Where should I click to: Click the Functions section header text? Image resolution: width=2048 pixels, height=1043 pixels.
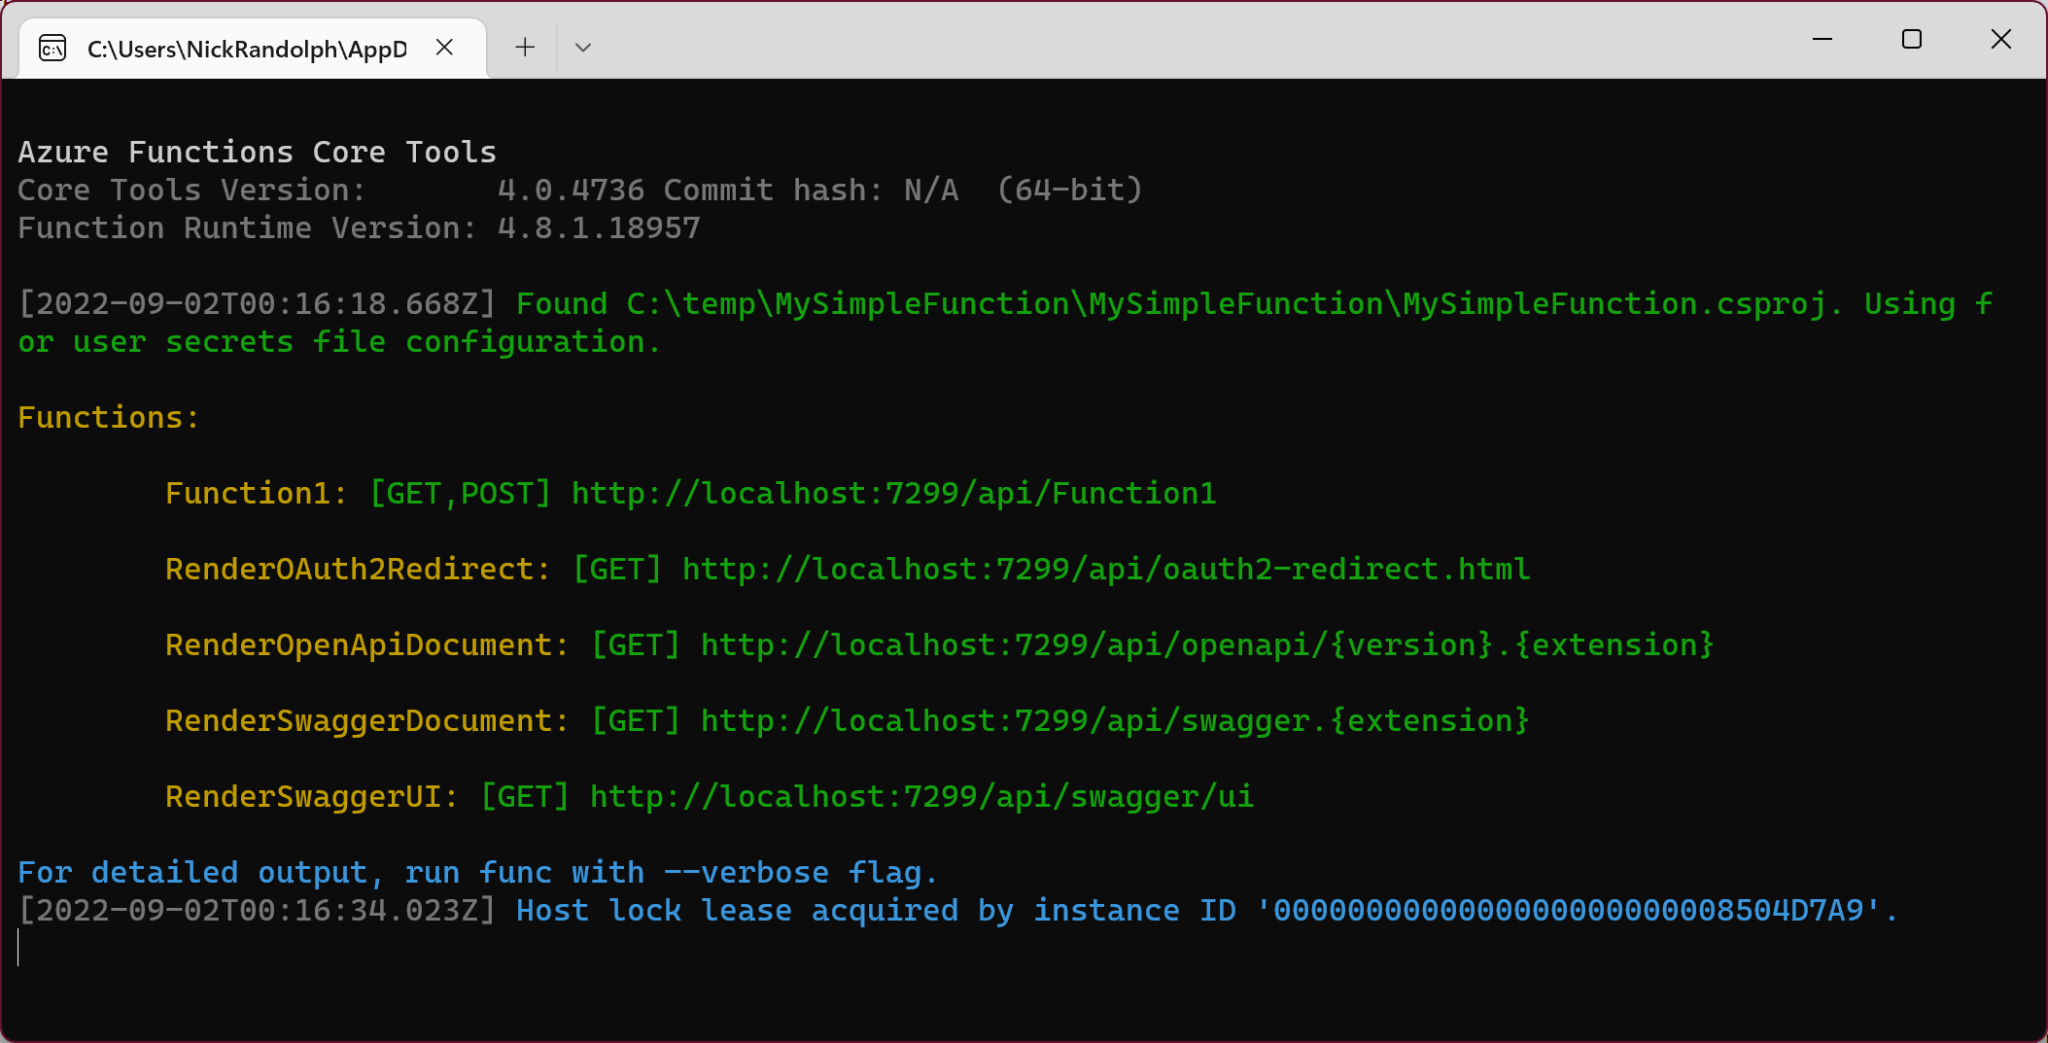pyautogui.click(x=106, y=417)
